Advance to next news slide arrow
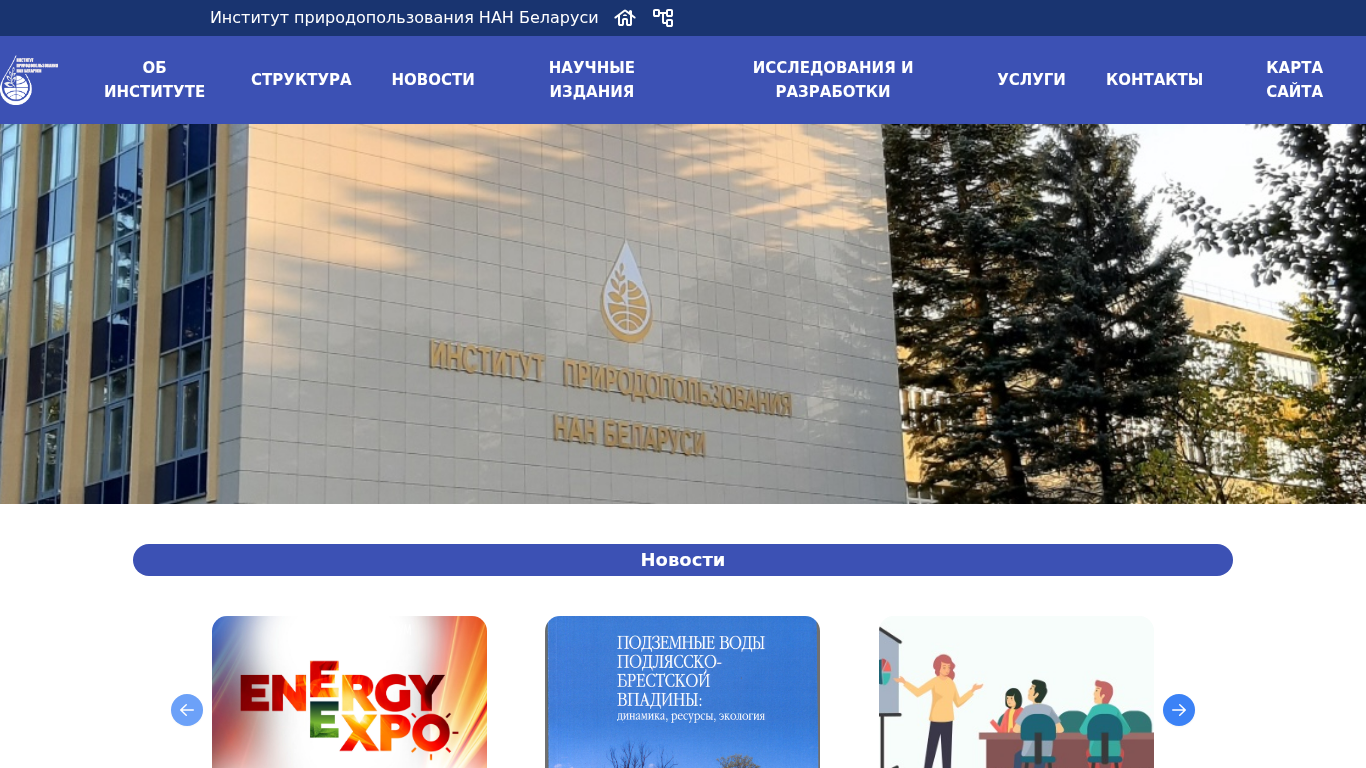1366x768 pixels. pos(1179,710)
